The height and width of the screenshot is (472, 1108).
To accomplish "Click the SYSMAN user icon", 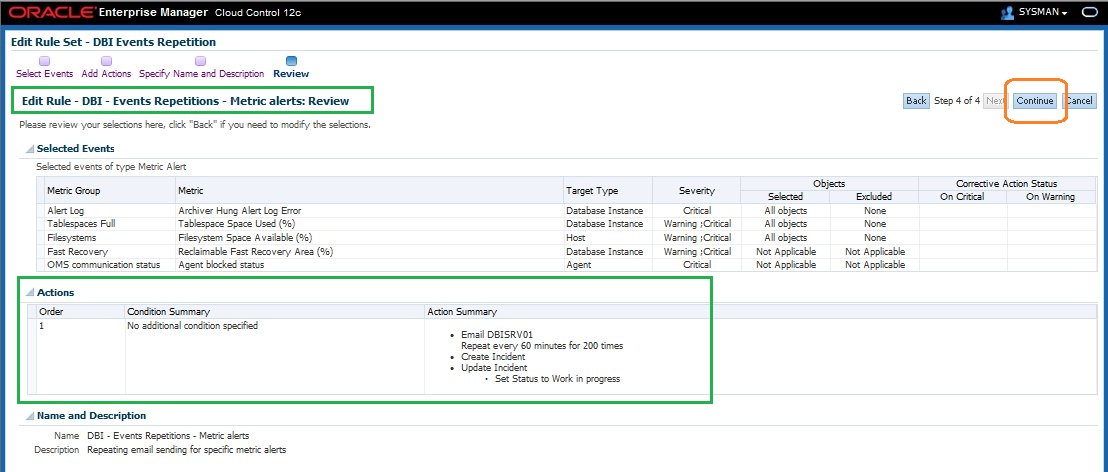I will coord(1008,13).
